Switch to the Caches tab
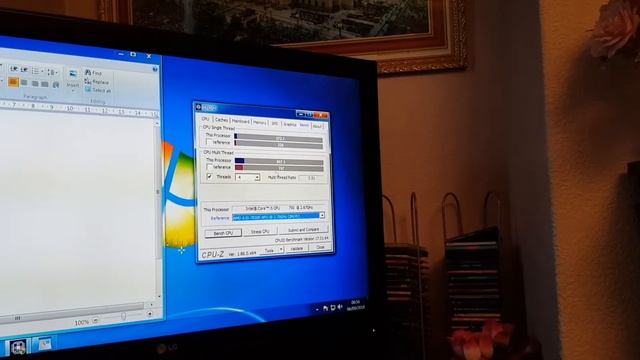Viewport: 640px width, 360px height. 221,120
